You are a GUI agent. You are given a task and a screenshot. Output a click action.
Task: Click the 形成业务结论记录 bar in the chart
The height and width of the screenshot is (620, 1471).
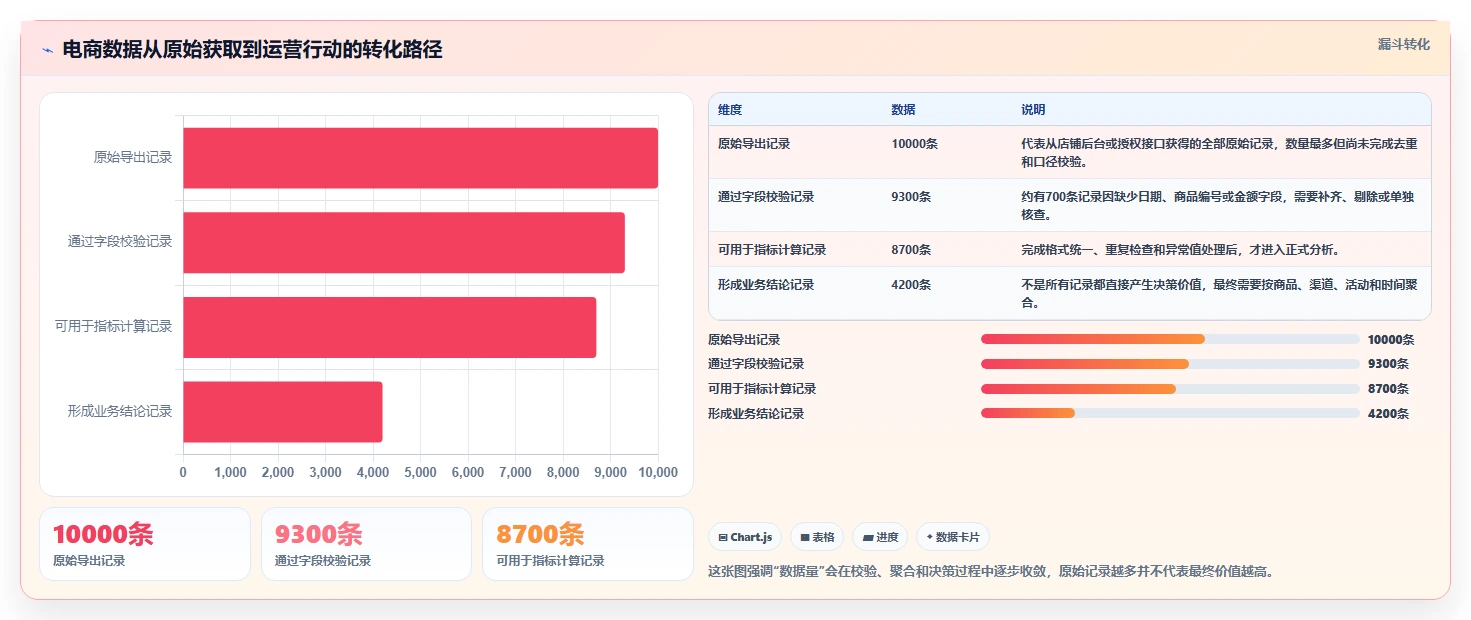click(x=282, y=411)
